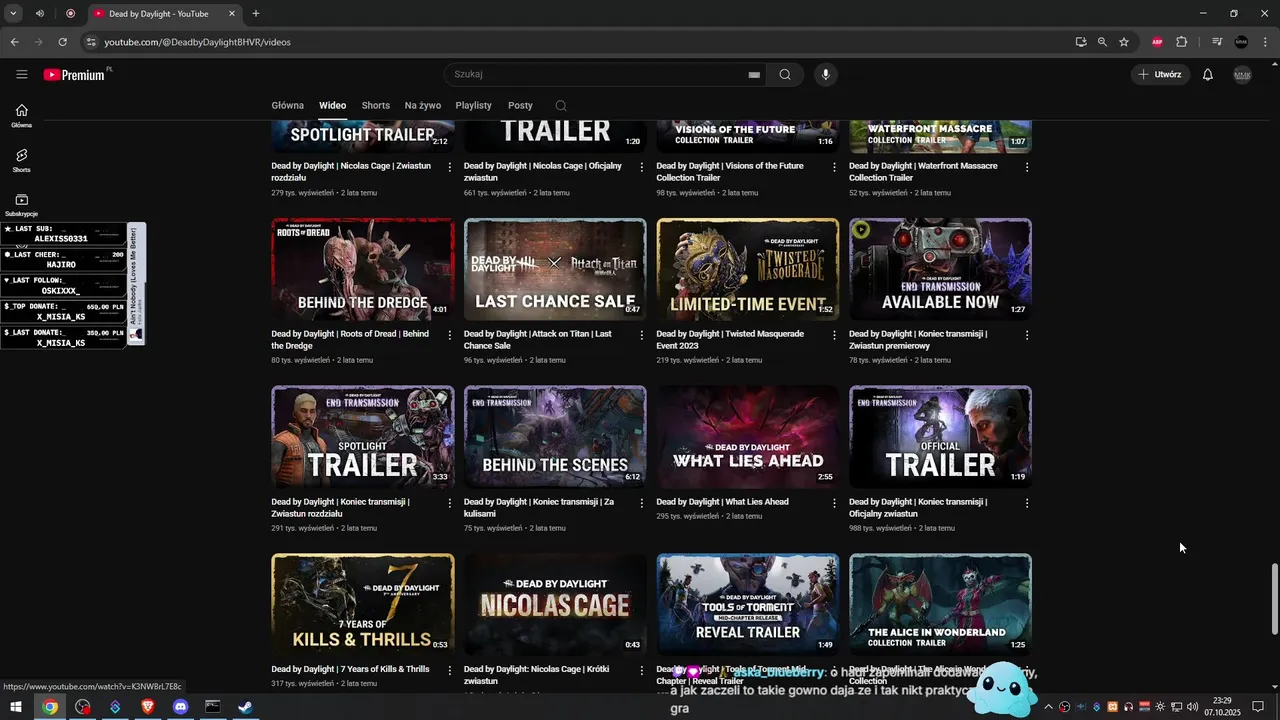1280x720 pixels.
Task: Play the Nicolas Cage teaser thumbnail
Action: (x=555, y=604)
